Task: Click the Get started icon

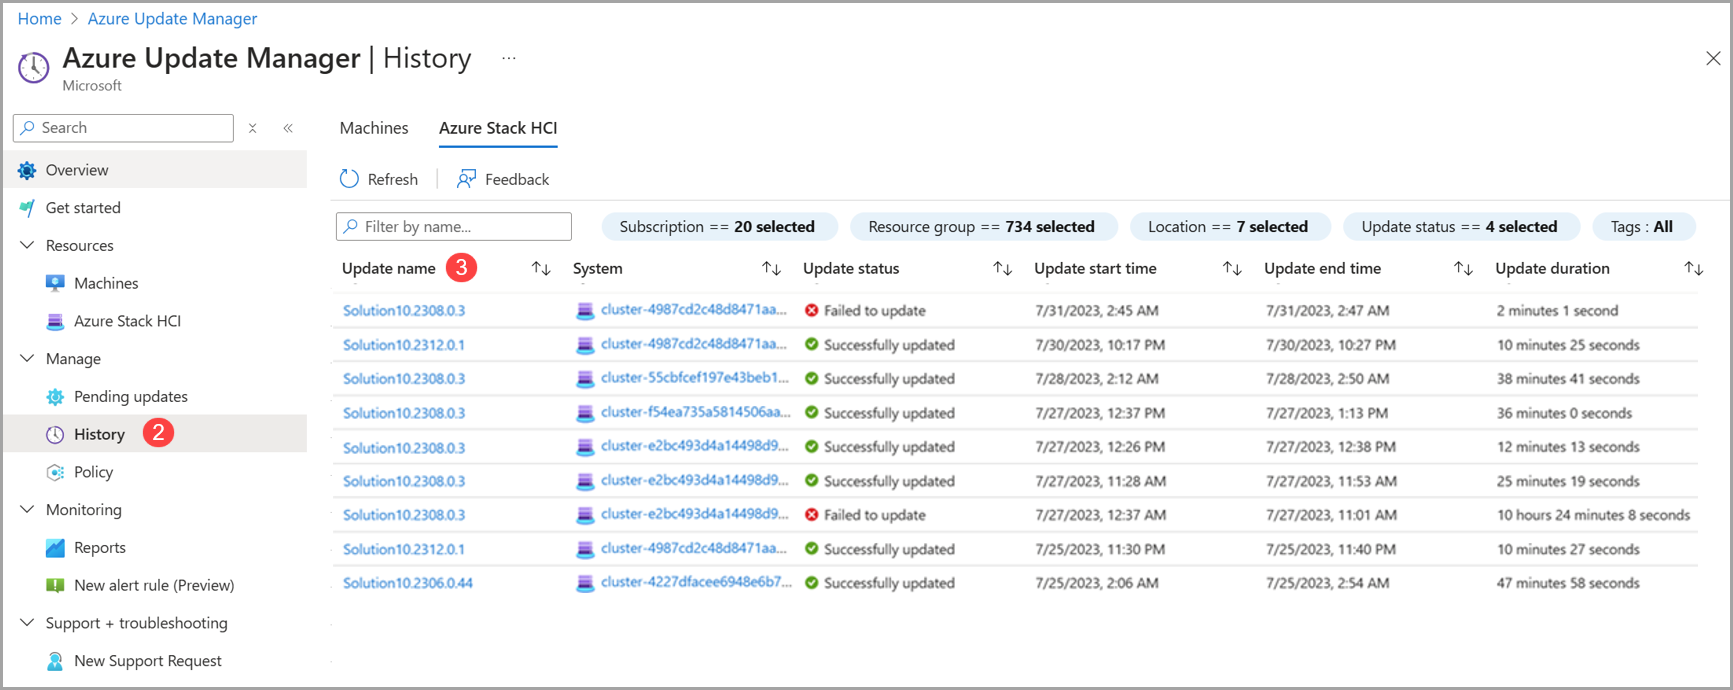Action: tap(27, 208)
